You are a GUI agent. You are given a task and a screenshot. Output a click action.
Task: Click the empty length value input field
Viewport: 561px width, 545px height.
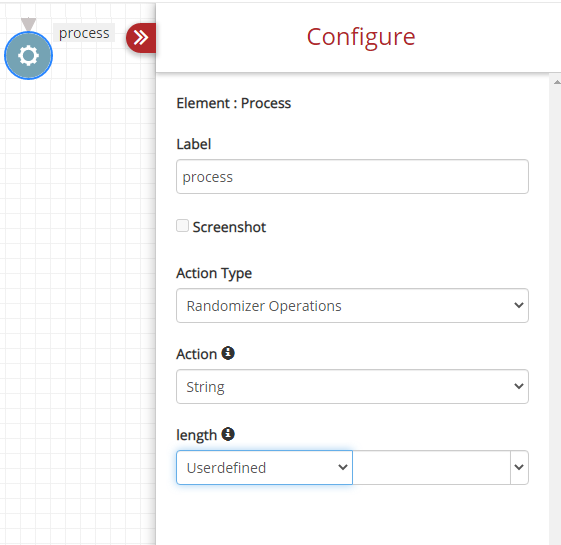[x=431, y=467]
